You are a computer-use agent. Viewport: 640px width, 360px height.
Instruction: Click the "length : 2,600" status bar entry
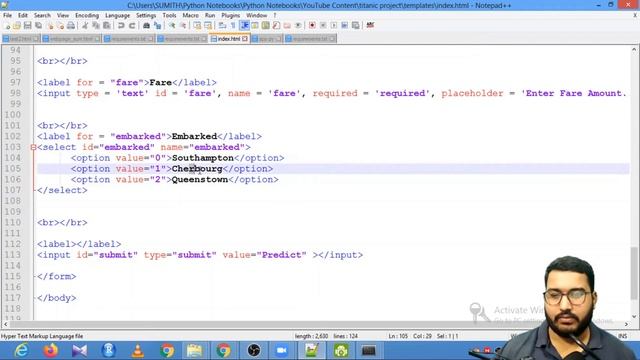pos(311,336)
